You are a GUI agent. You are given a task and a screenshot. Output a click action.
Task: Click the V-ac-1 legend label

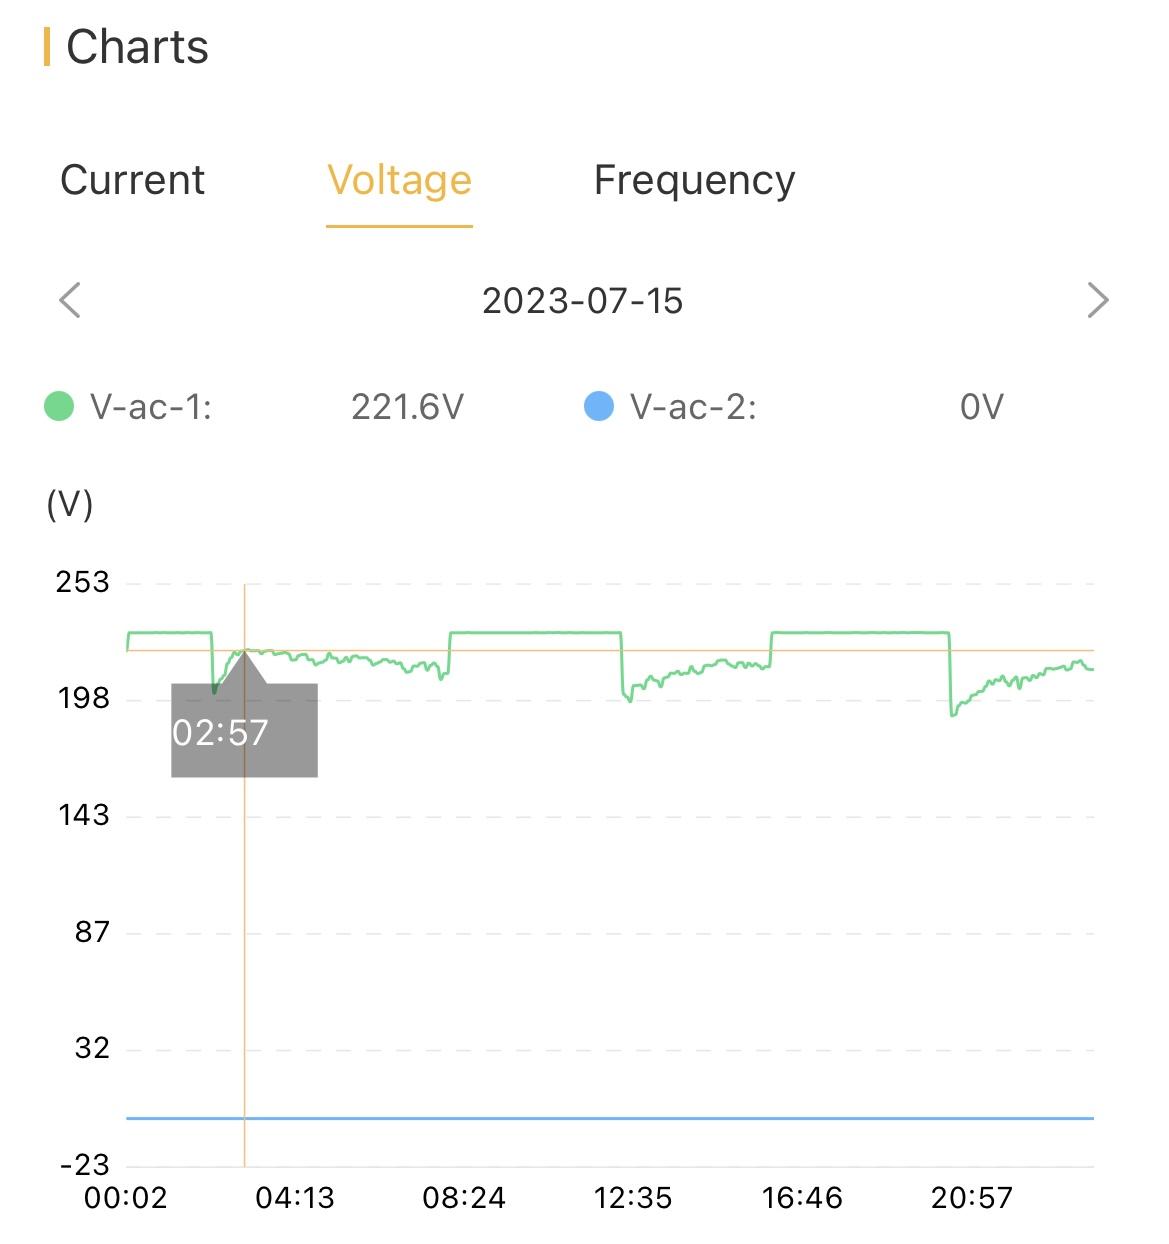coord(151,407)
